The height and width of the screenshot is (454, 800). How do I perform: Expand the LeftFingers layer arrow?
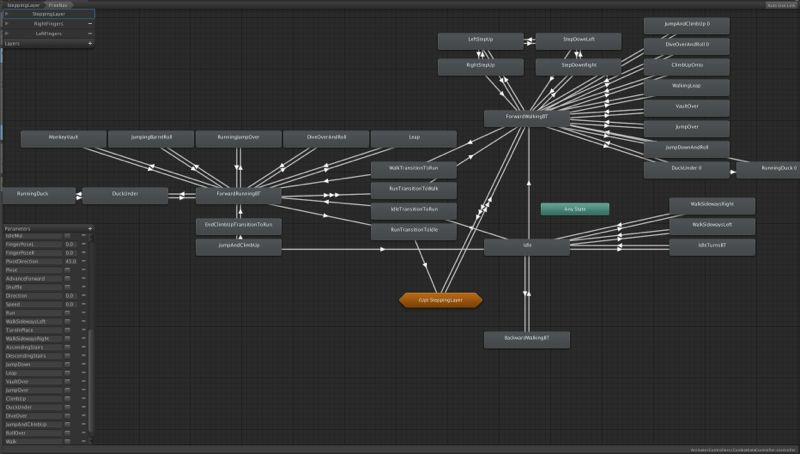coord(7,34)
